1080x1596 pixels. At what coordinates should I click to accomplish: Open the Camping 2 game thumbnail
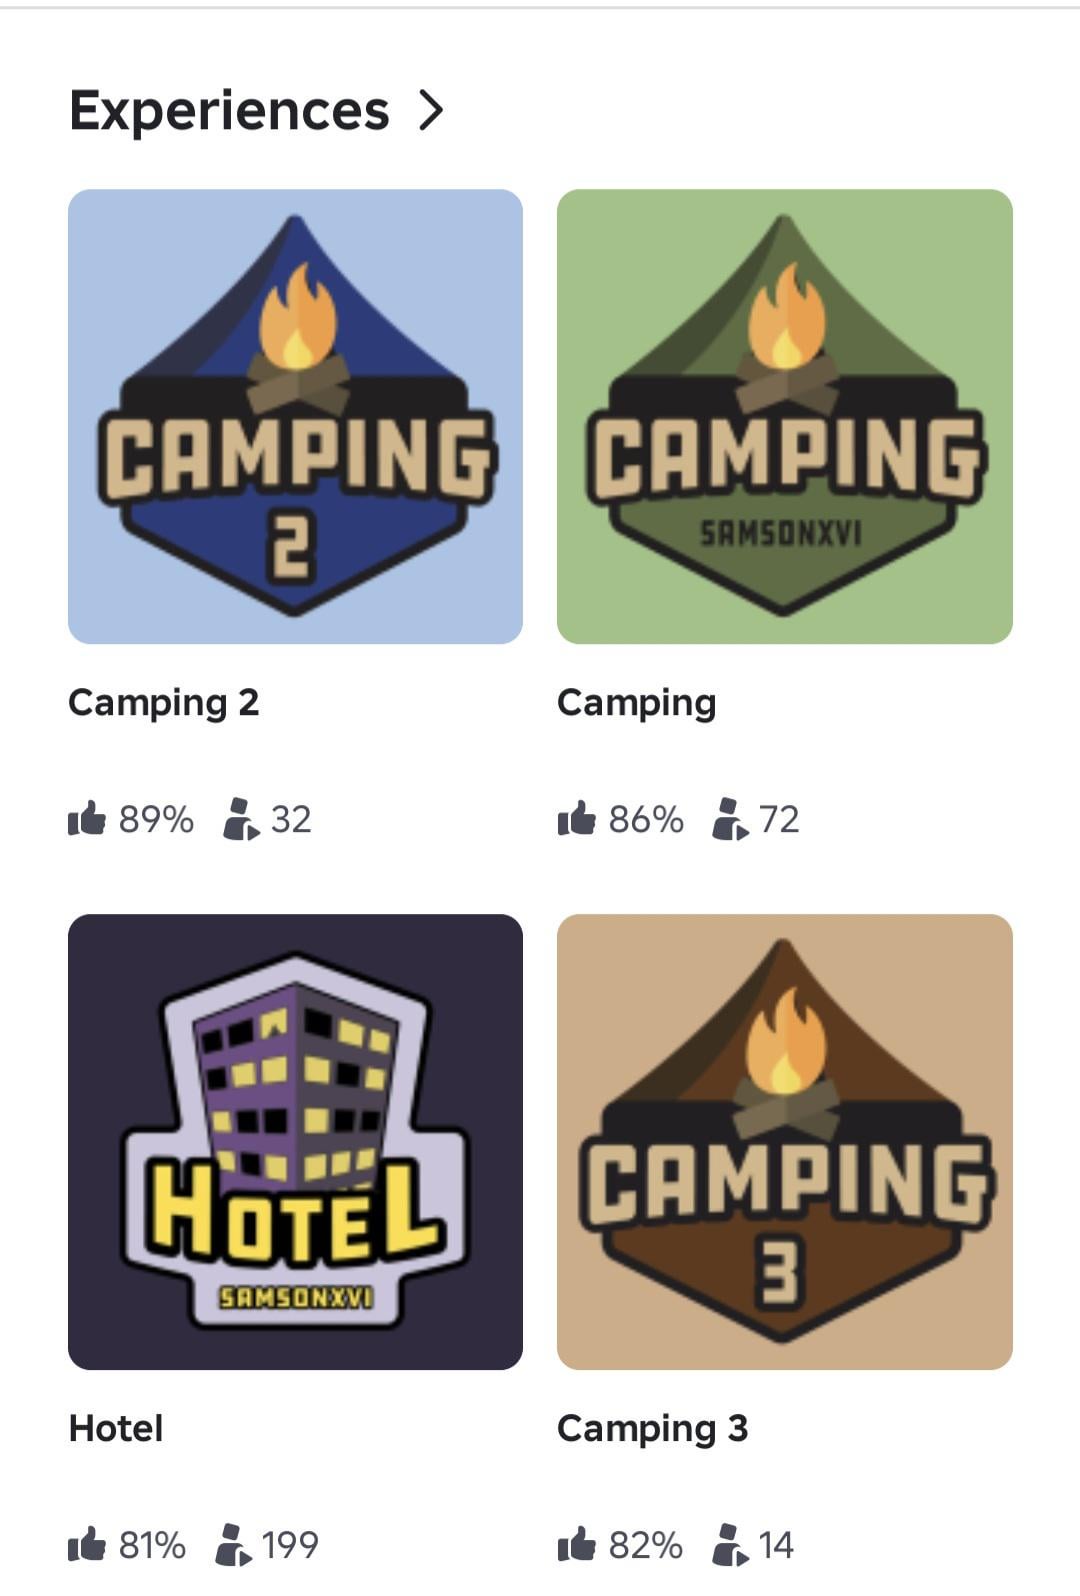pyautogui.click(x=295, y=416)
